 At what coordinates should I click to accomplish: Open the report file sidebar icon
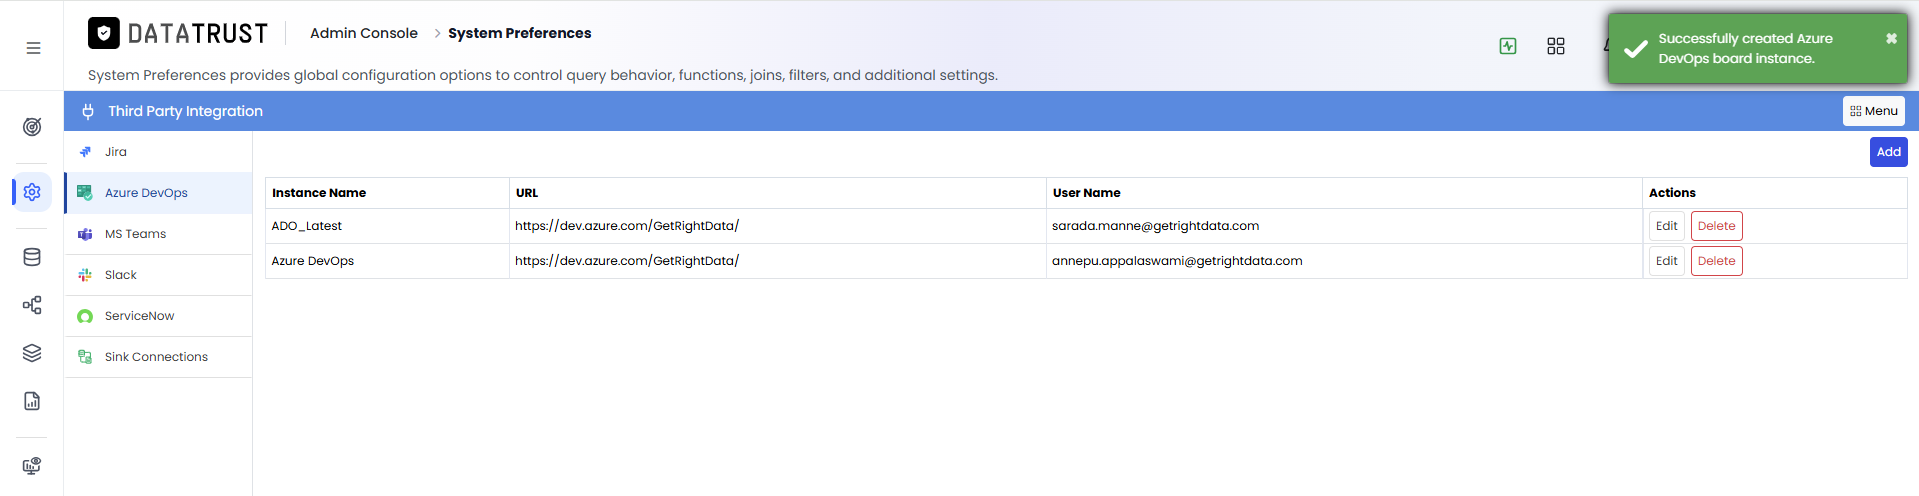pos(32,401)
